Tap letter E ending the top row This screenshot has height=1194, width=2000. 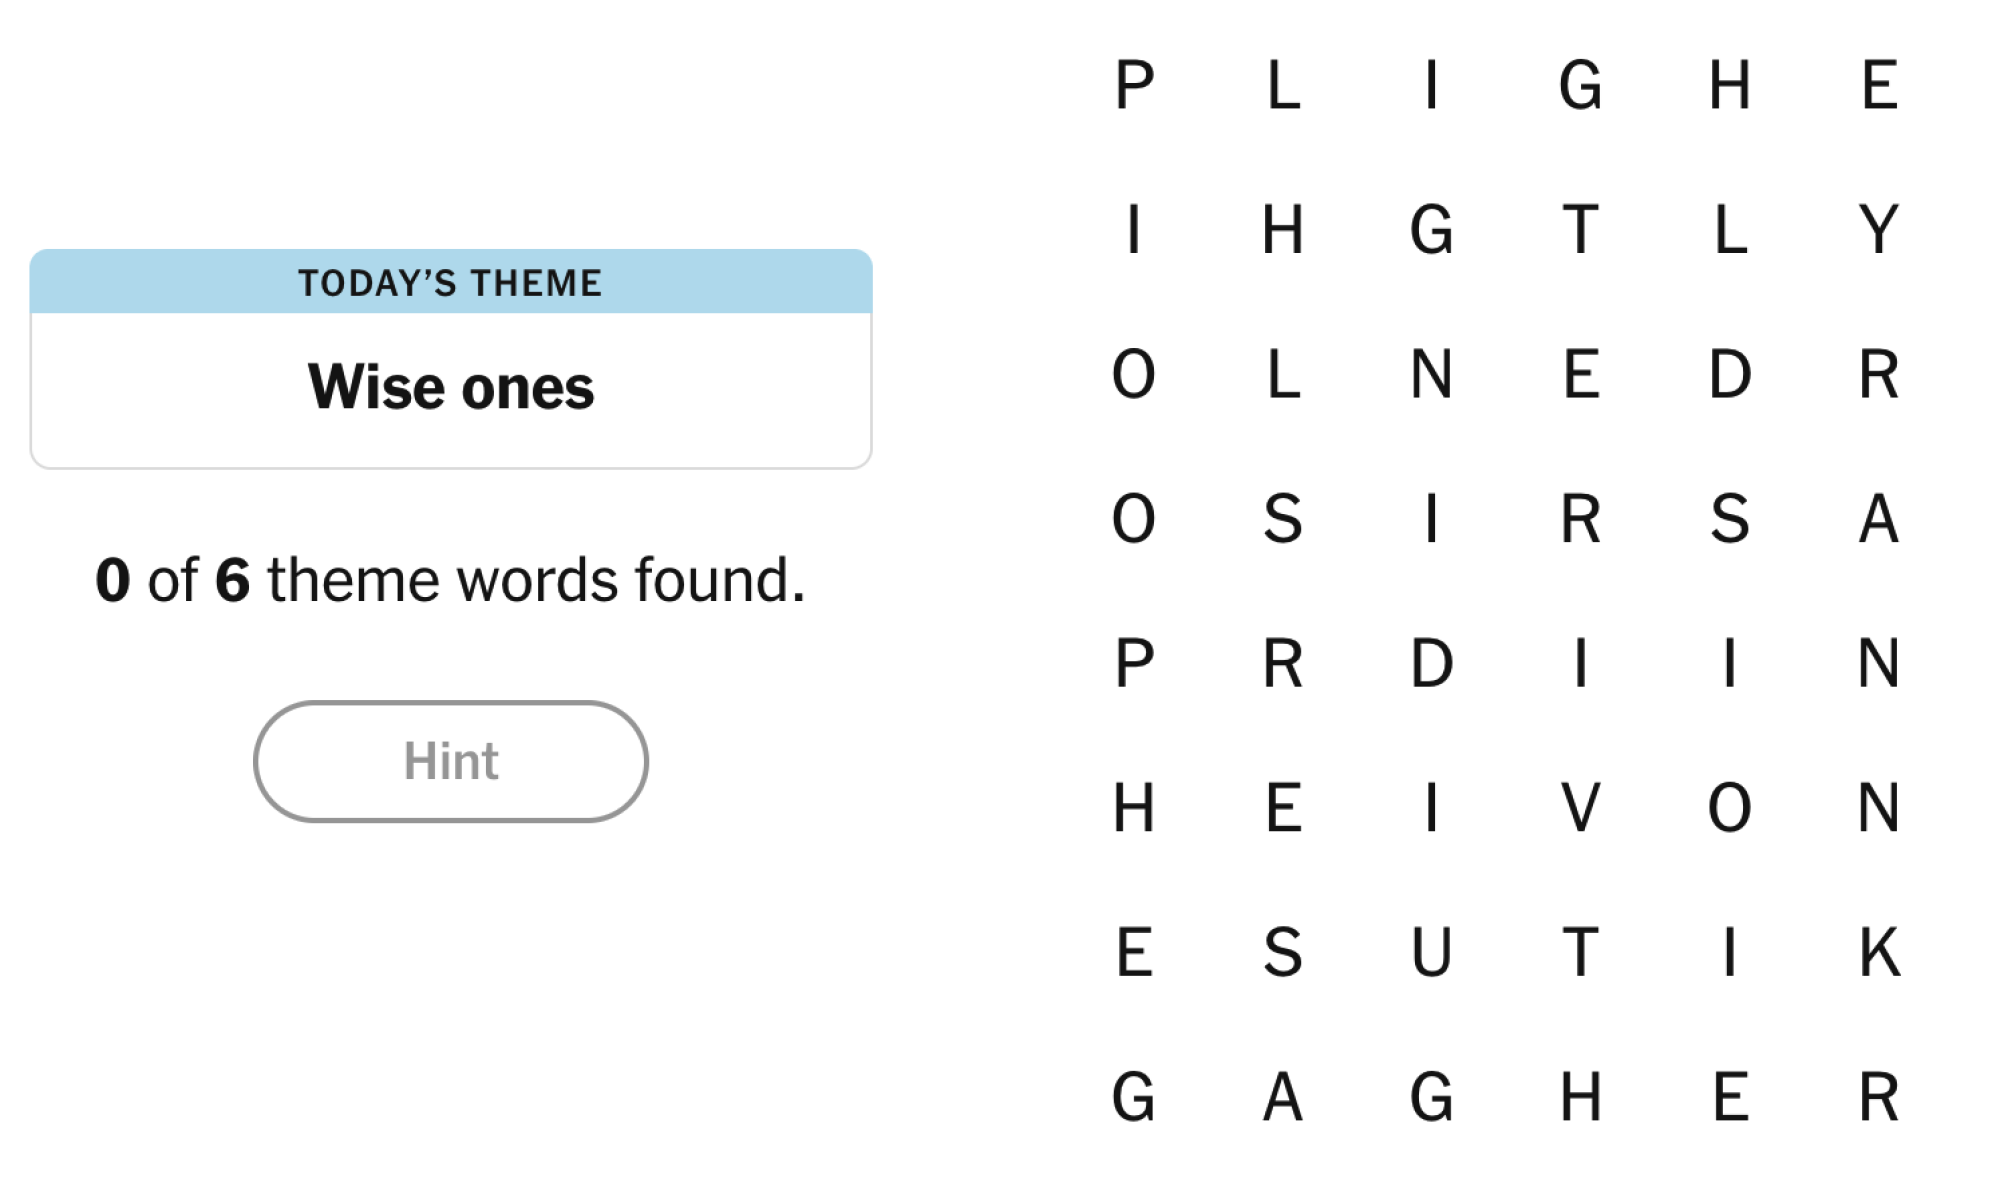tap(1879, 85)
